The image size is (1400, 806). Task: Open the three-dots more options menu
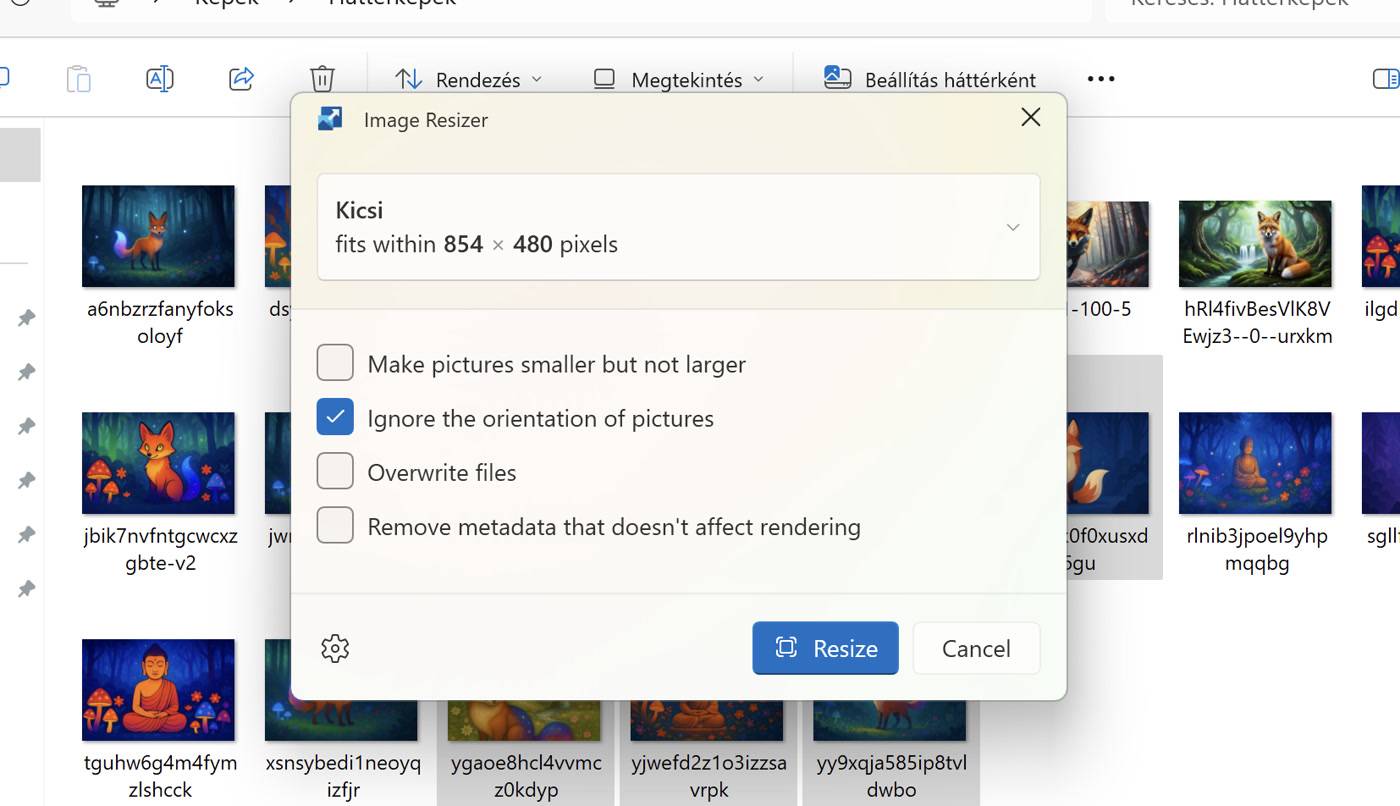click(1101, 79)
